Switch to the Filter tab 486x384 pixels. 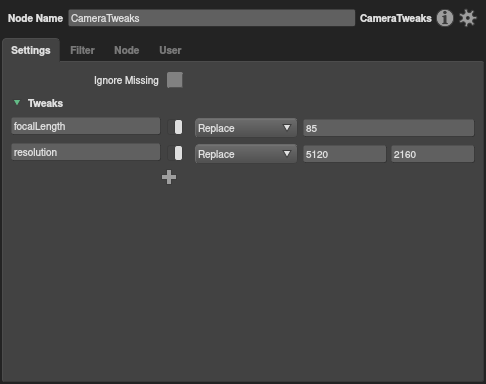click(82, 50)
